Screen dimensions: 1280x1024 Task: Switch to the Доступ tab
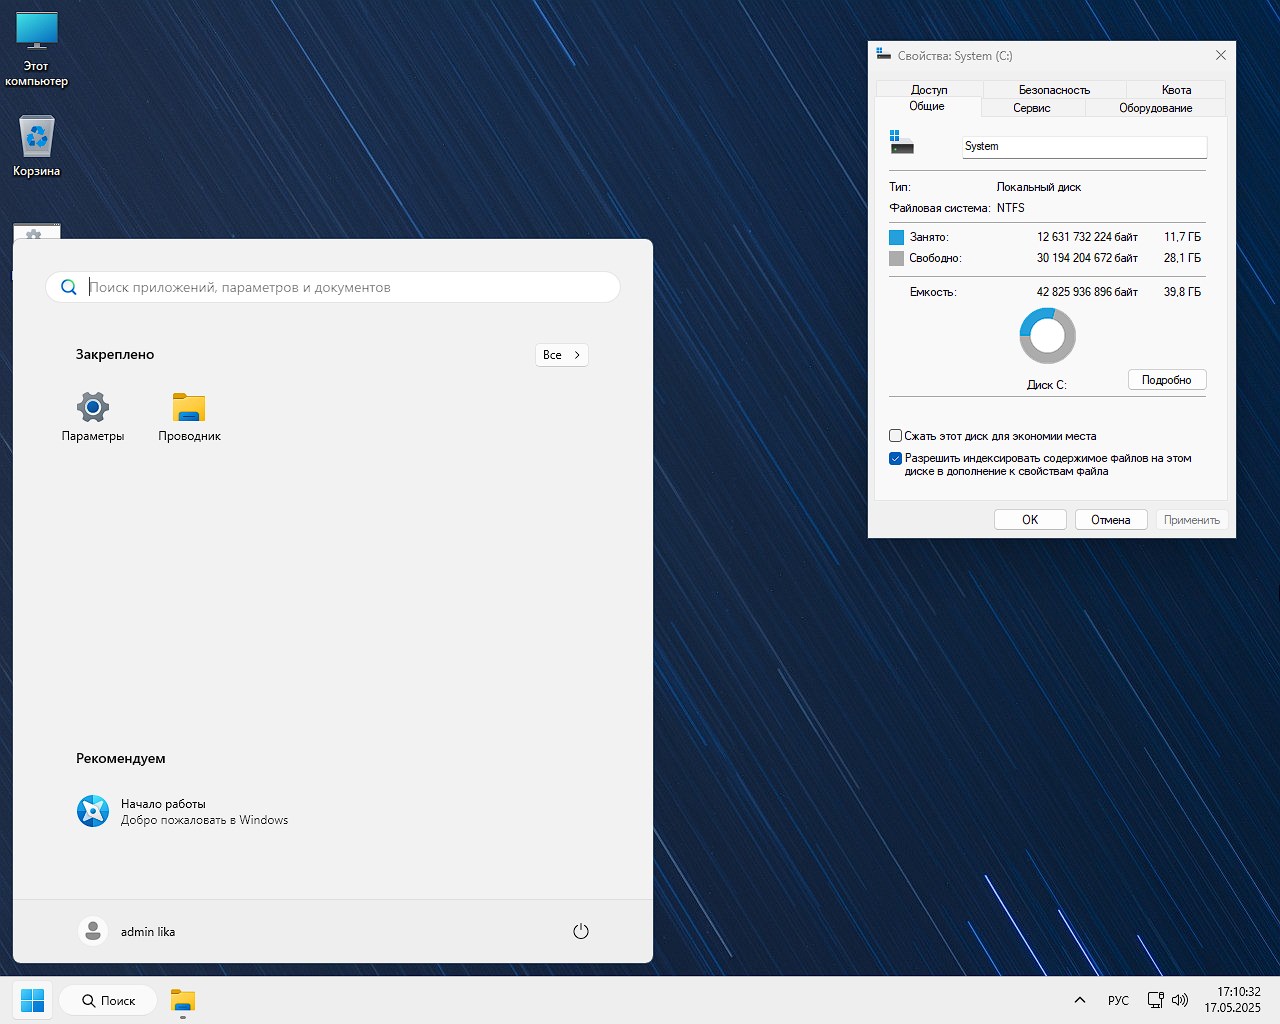click(x=929, y=89)
